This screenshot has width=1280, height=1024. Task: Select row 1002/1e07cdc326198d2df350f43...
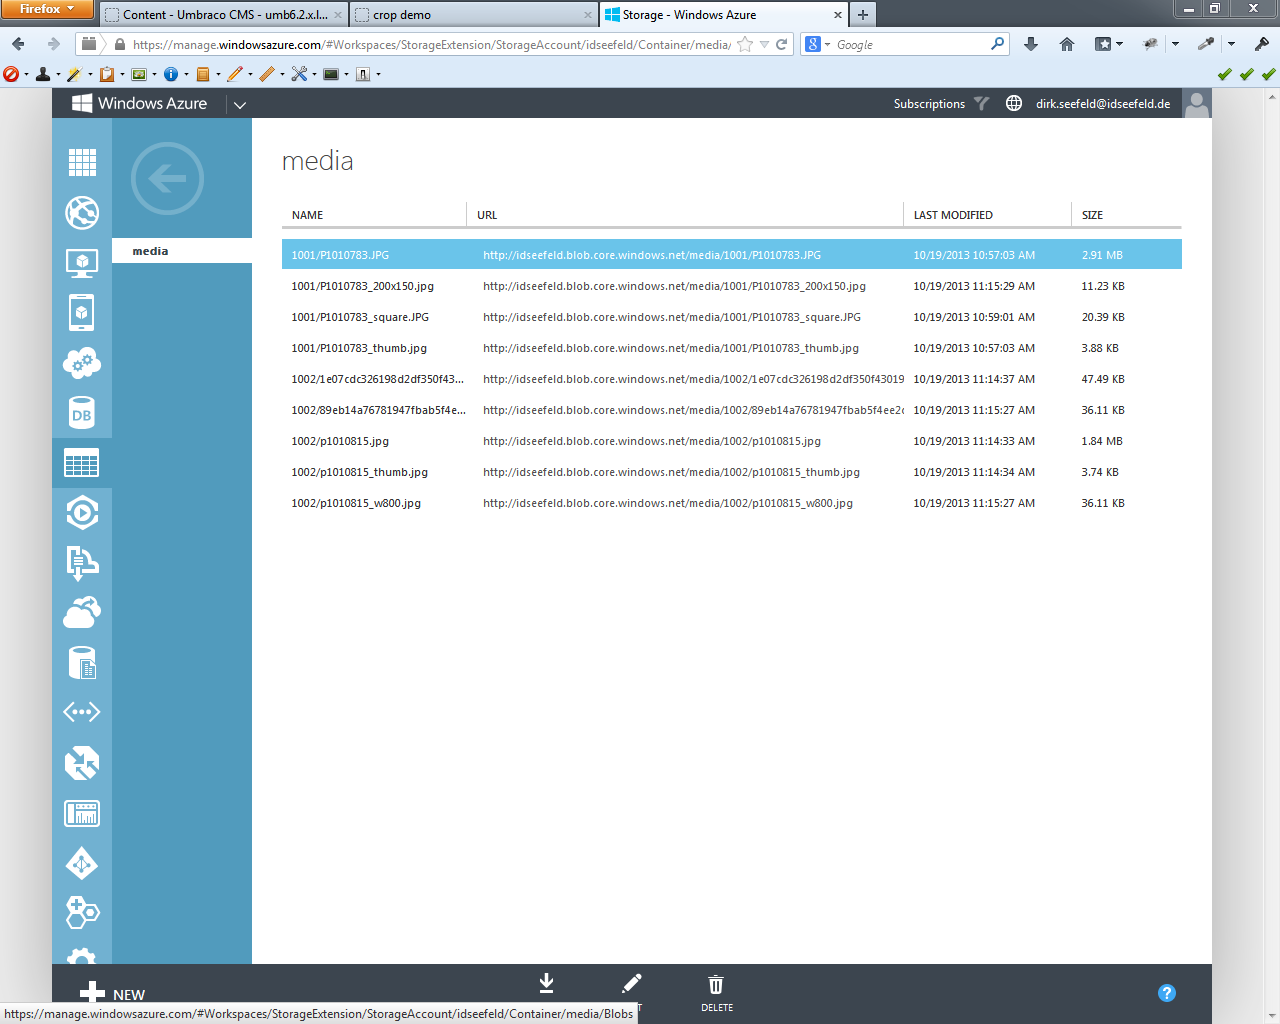[x=732, y=379]
